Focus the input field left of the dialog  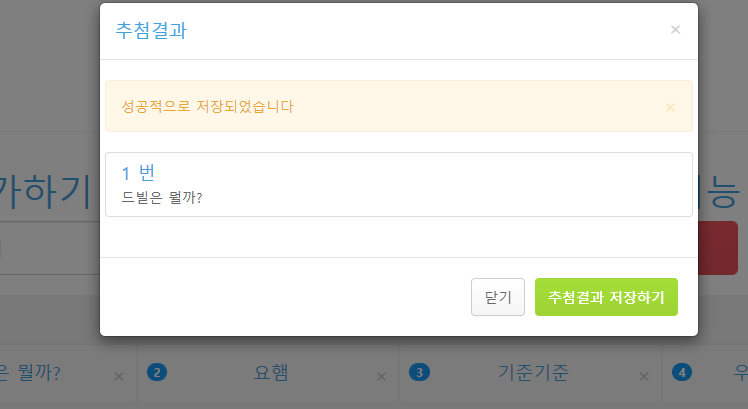50,248
